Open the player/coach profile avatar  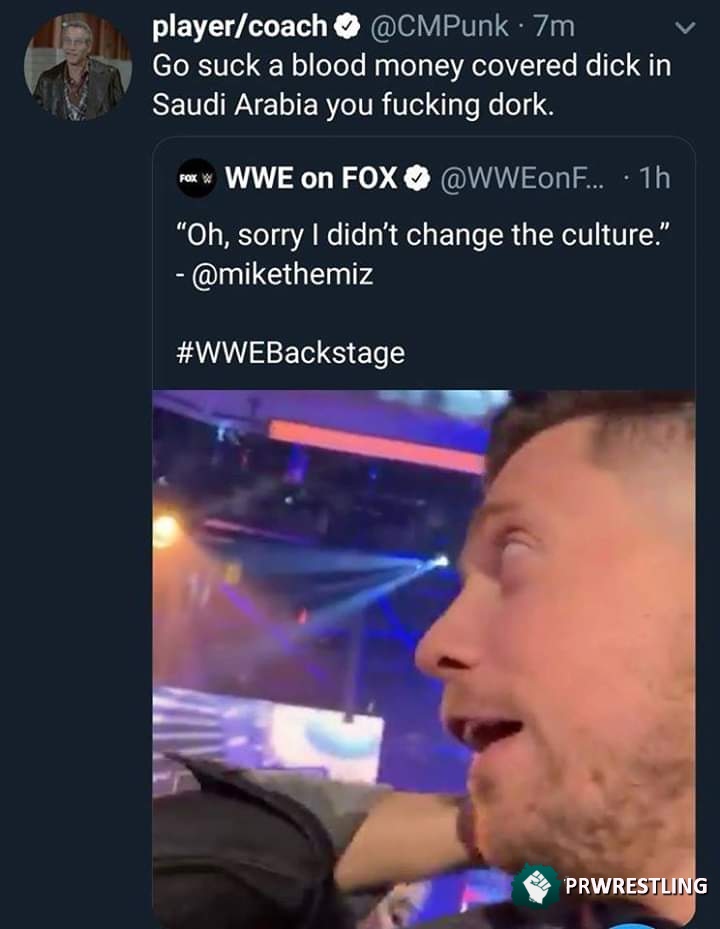(78, 66)
